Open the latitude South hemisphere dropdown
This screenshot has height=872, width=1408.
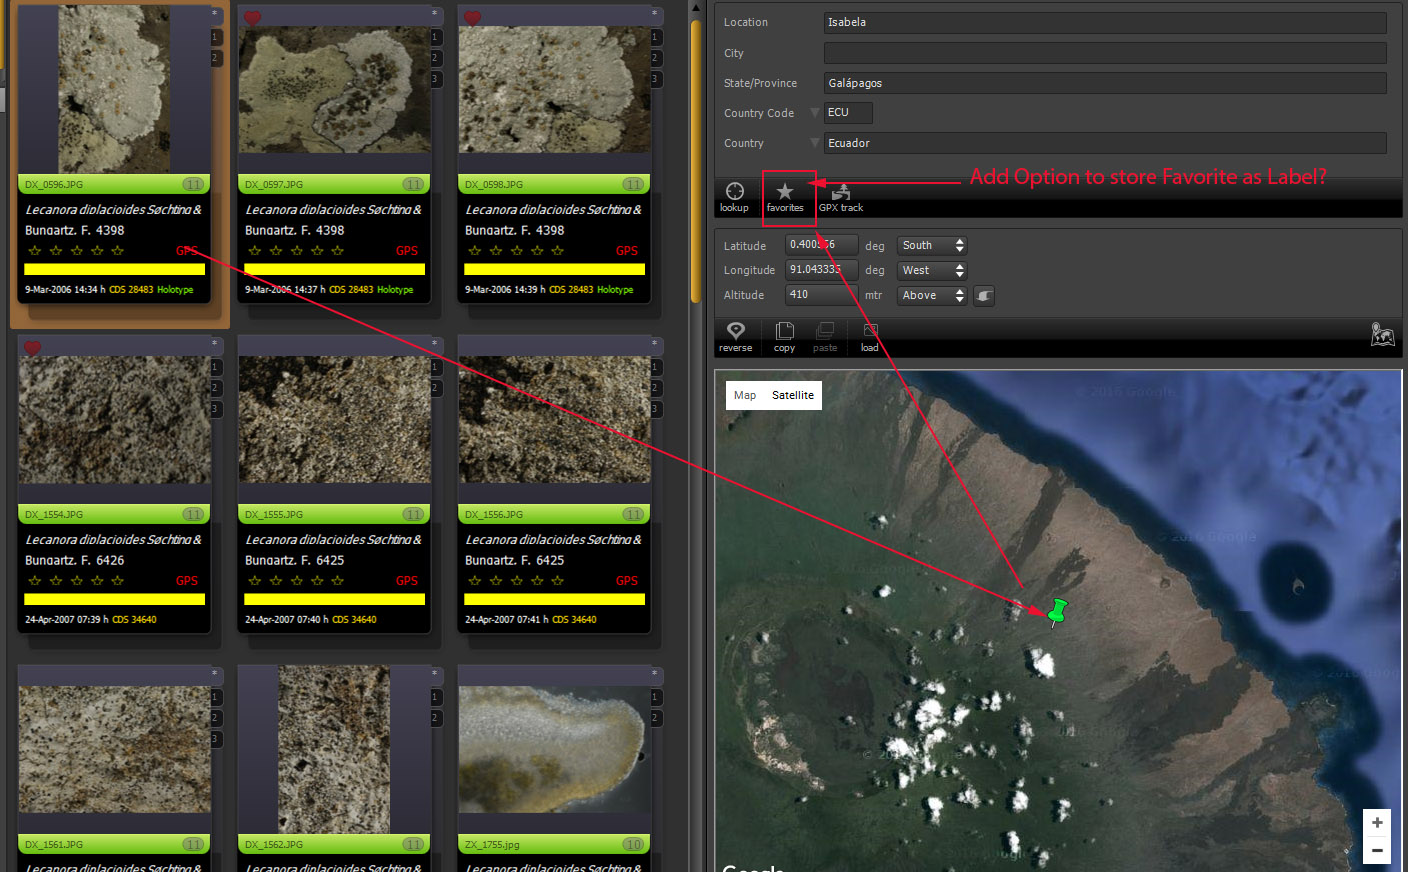(x=932, y=245)
